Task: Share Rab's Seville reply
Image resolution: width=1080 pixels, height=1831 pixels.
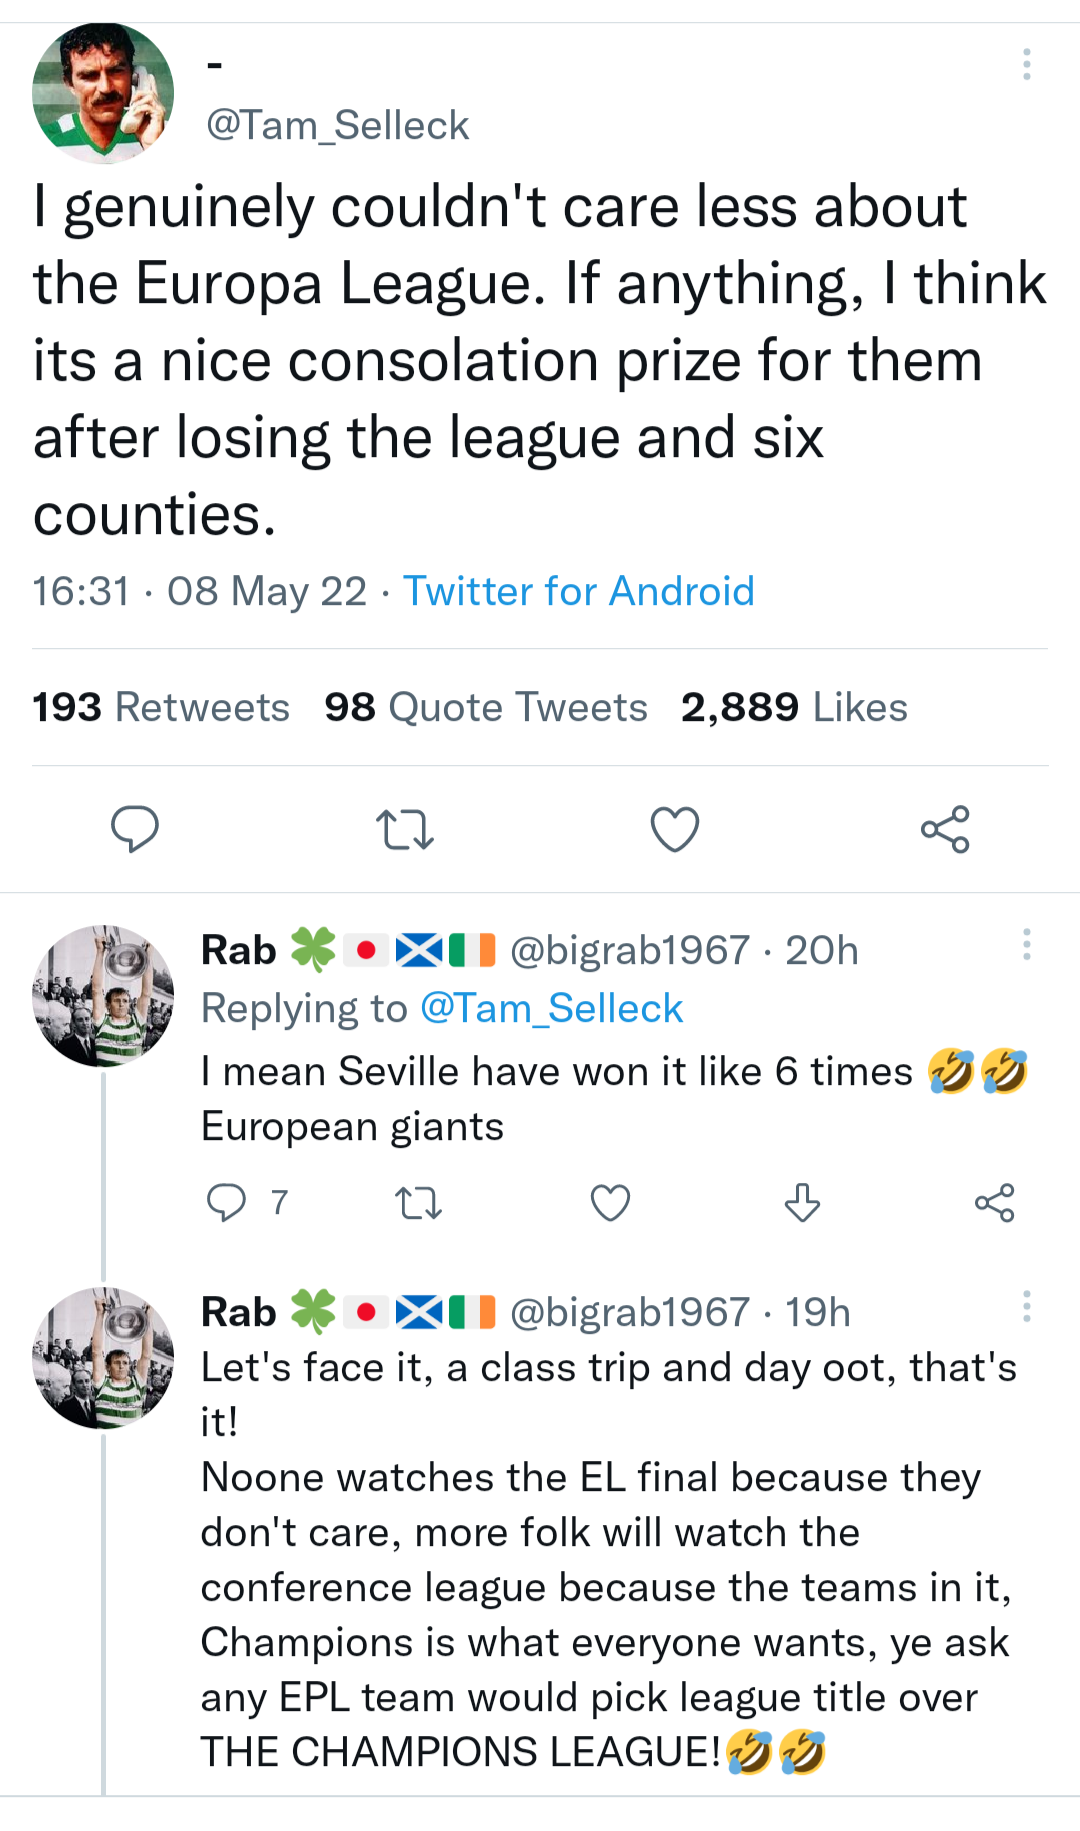Action: pyautogui.click(x=994, y=1202)
